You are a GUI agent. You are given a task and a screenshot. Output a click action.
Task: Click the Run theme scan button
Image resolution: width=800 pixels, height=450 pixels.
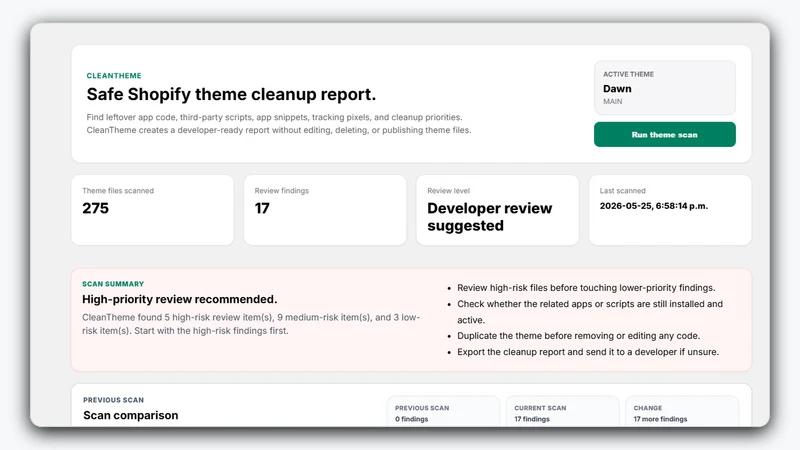point(664,135)
